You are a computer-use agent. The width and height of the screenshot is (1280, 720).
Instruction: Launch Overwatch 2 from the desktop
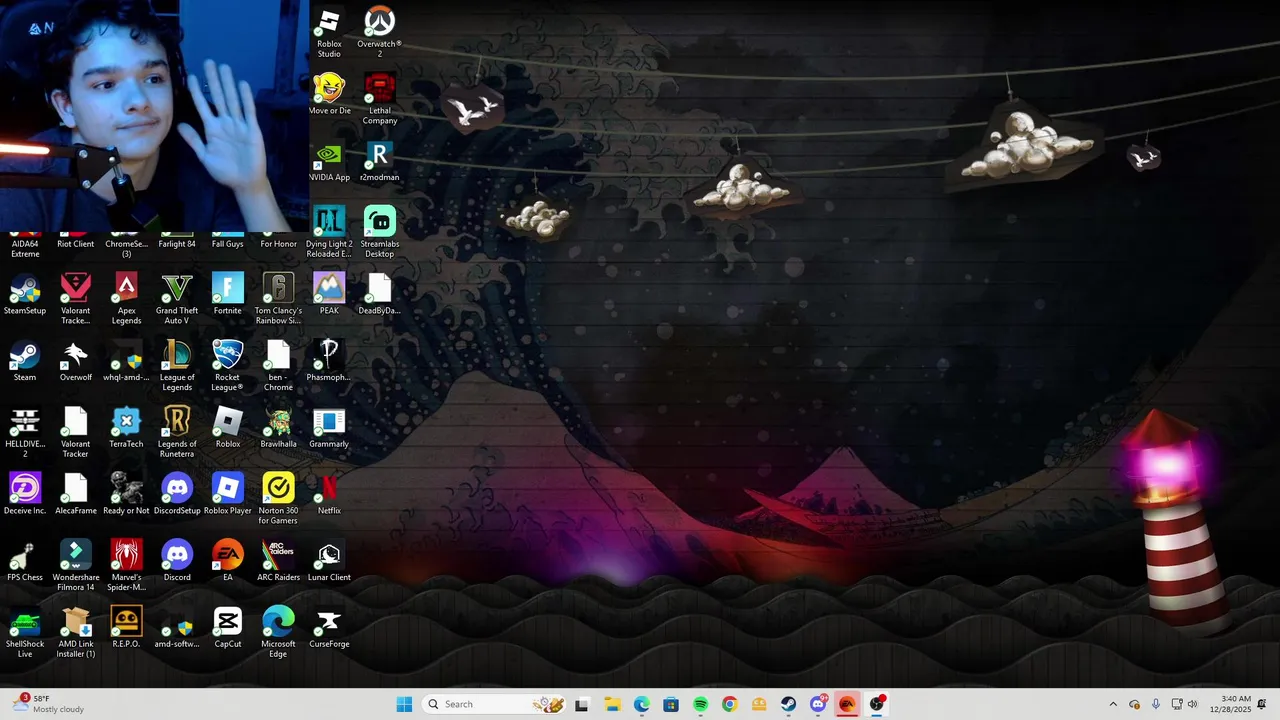pos(380,32)
